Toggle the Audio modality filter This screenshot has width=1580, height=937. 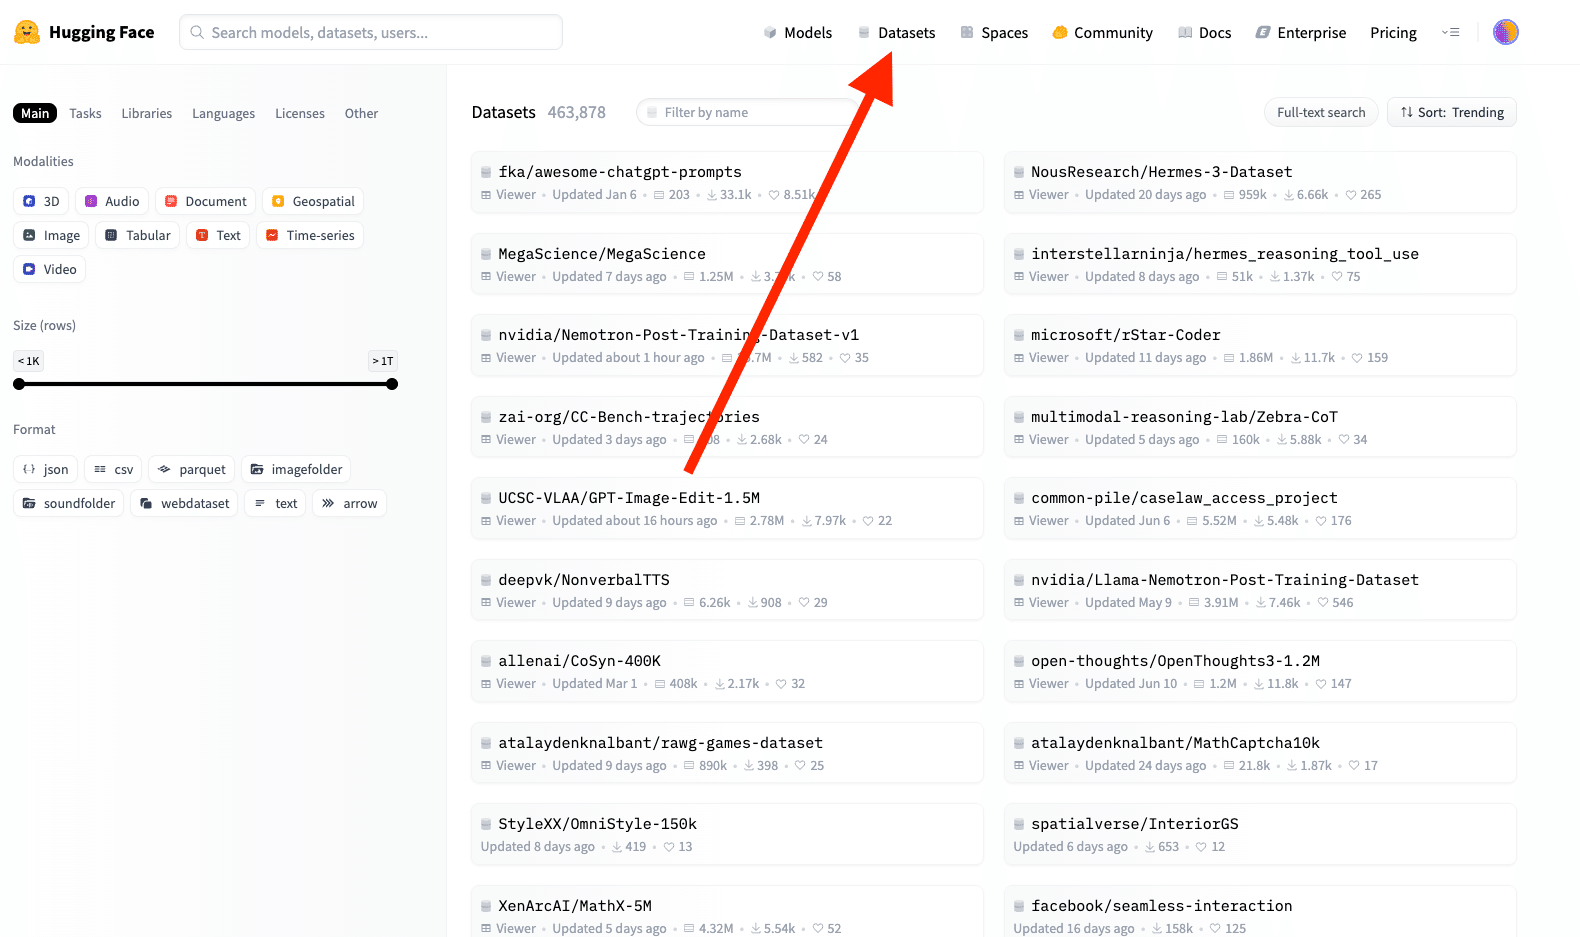[112, 201]
